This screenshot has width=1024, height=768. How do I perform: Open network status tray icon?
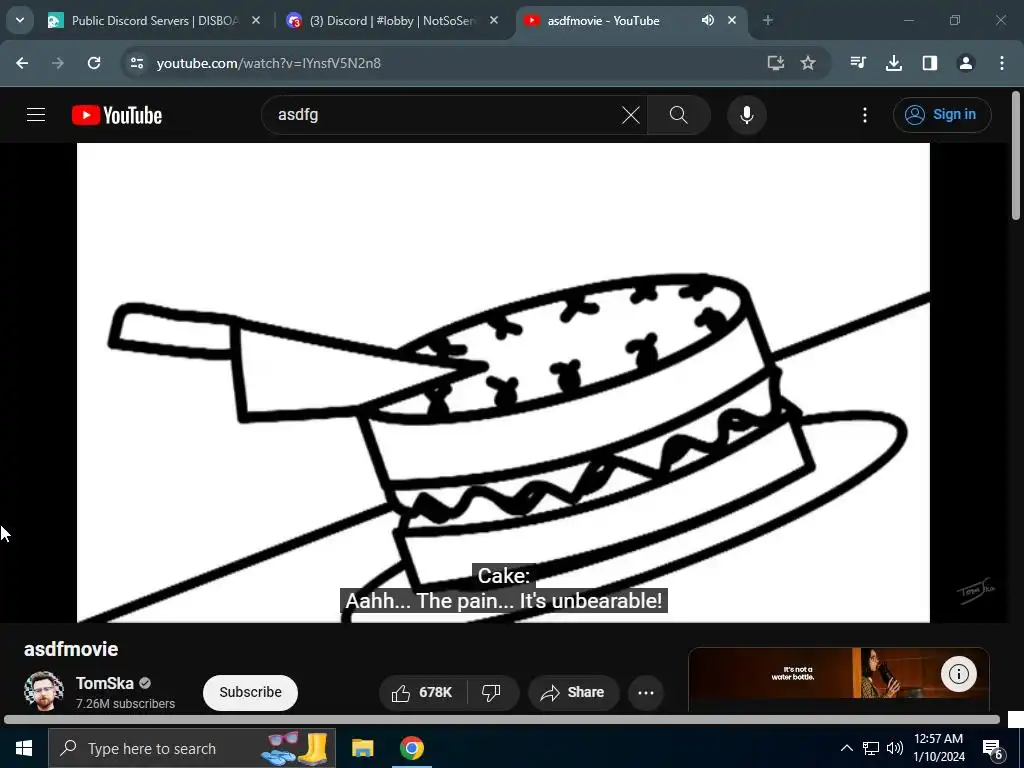coord(871,748)
